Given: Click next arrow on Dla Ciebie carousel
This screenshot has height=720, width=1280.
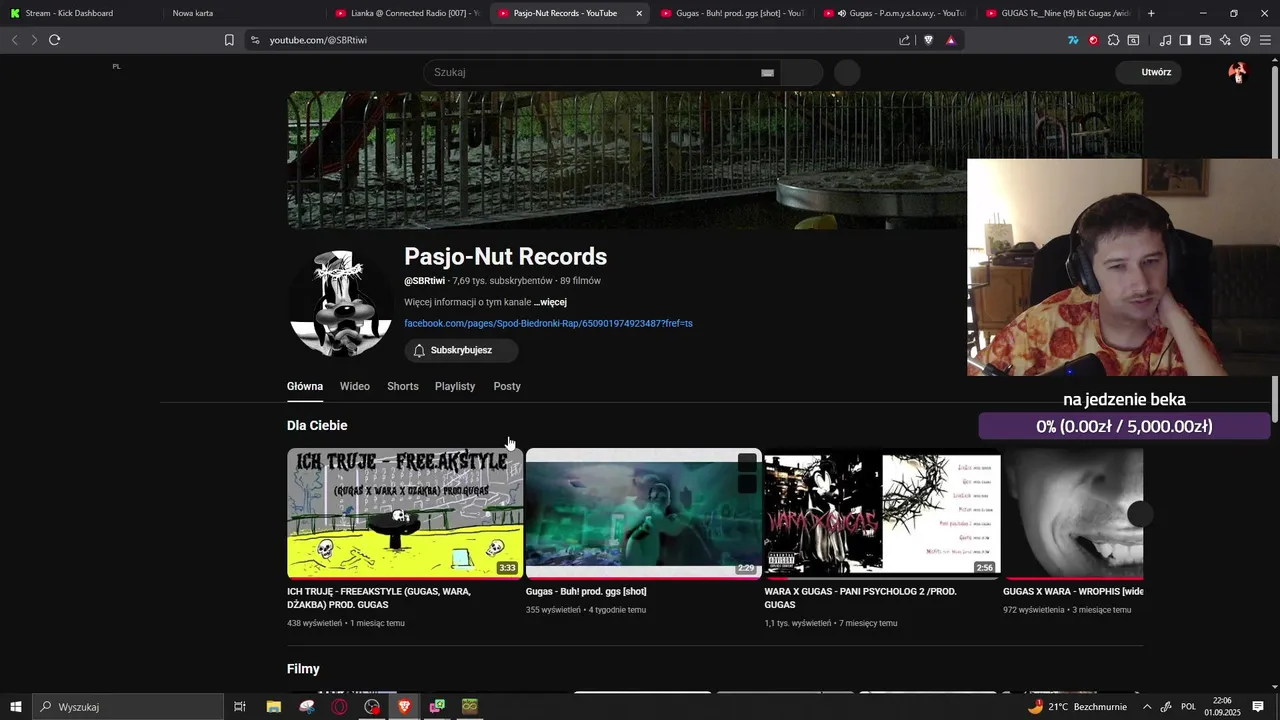Looking at the screenshot, I should pos(1141,513).
